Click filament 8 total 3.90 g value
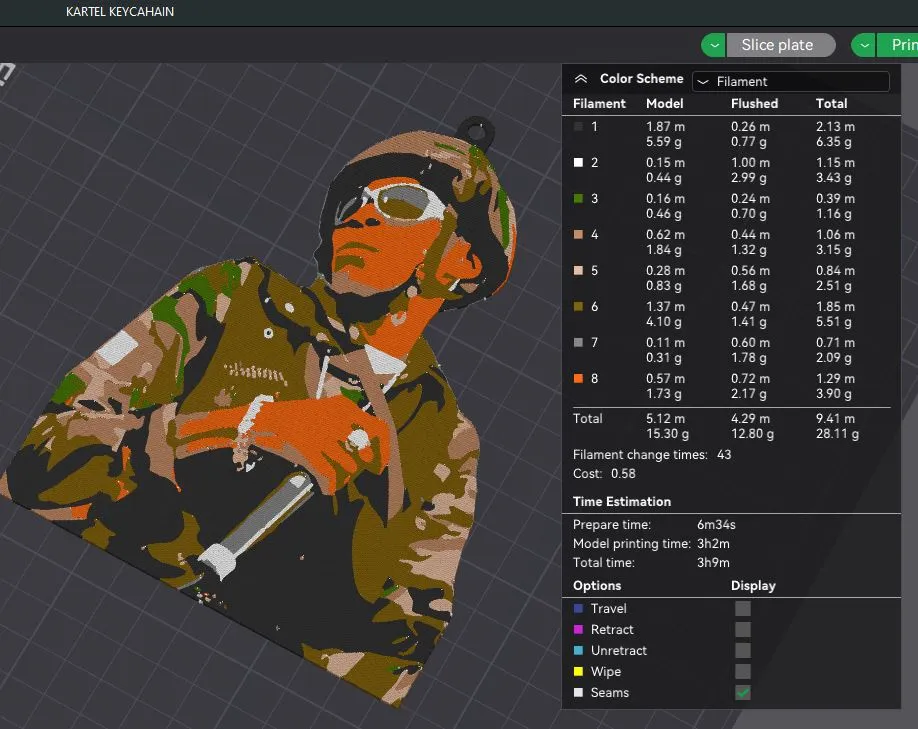Image resolution: width=918 pixels, height=729 pixels. tap(834, 393)
